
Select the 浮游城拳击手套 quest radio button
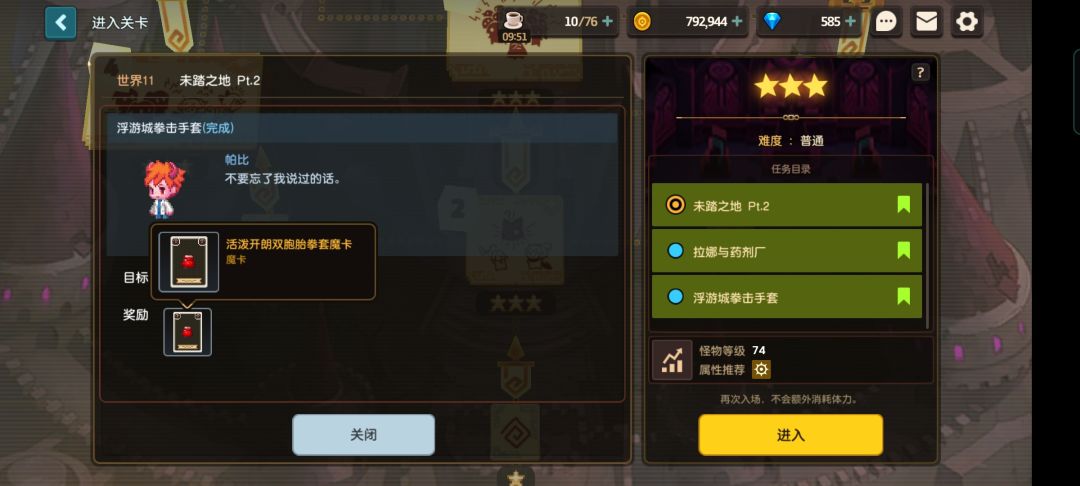pyautogui.click(x=676, y=297)
